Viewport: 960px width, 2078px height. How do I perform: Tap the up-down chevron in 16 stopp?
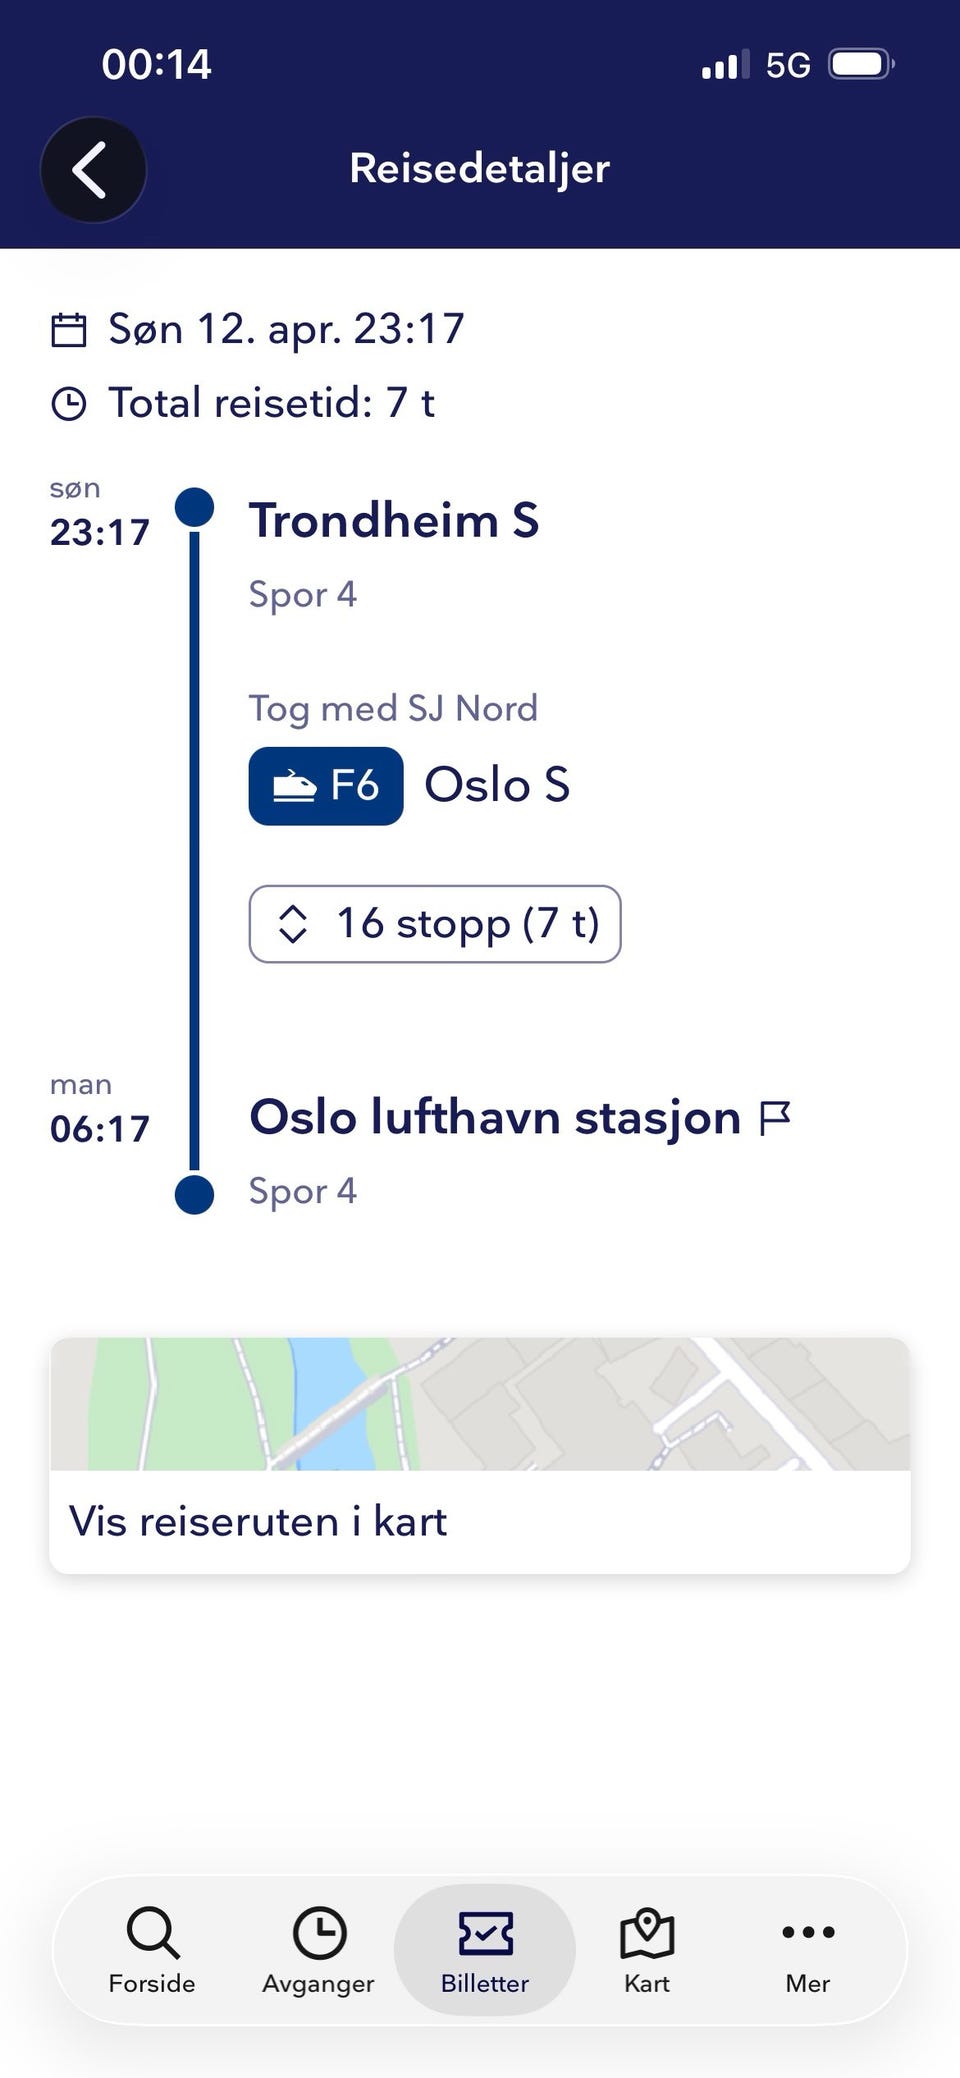(292, 924)
